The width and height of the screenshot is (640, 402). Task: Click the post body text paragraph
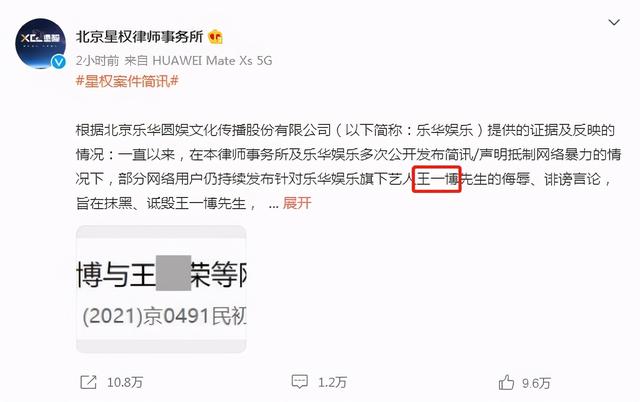[349, 167]
